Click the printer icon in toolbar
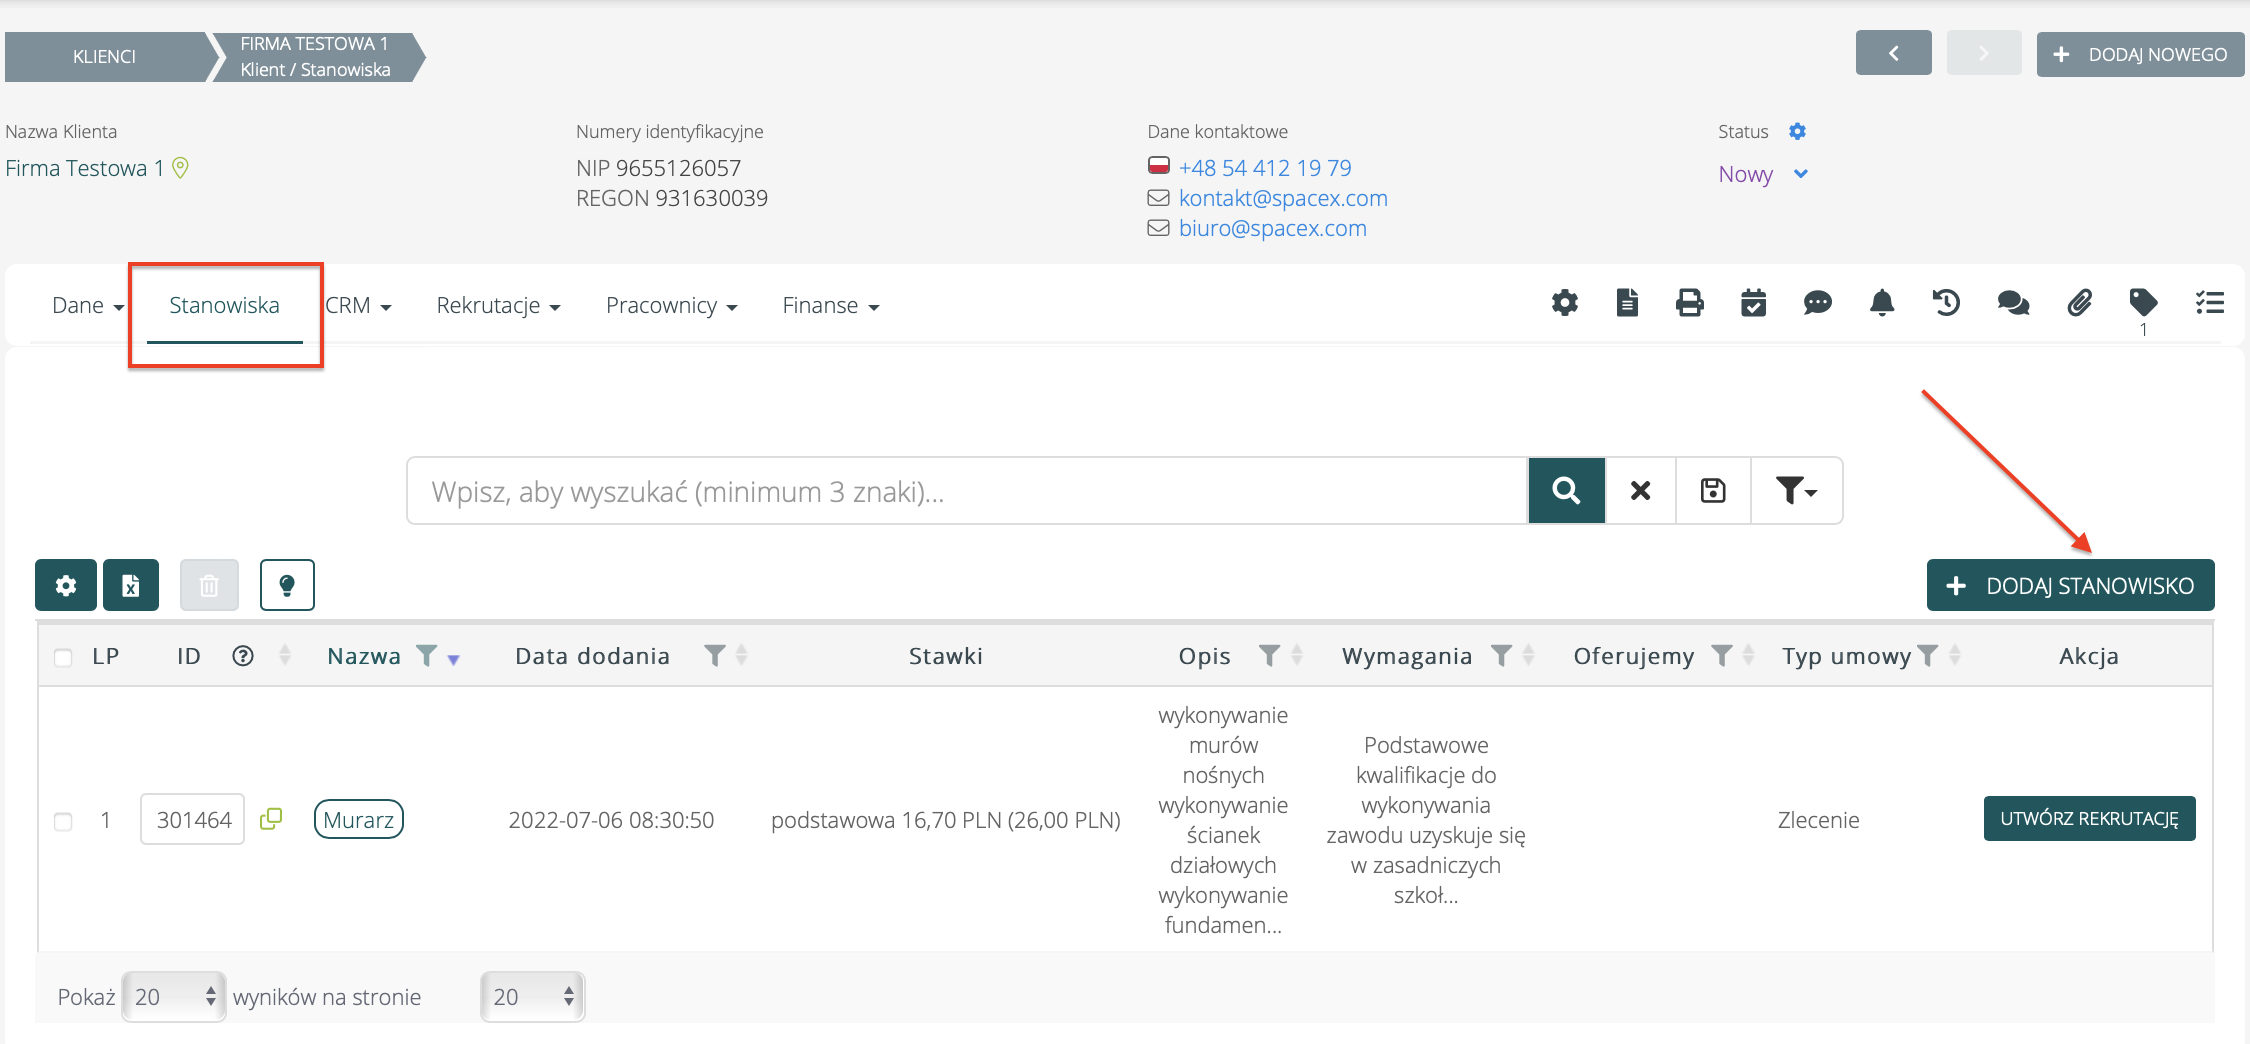Image resolution: width=2250 pixels, height=1044 pixels. pyautogui.click(x=1689, y=303)
